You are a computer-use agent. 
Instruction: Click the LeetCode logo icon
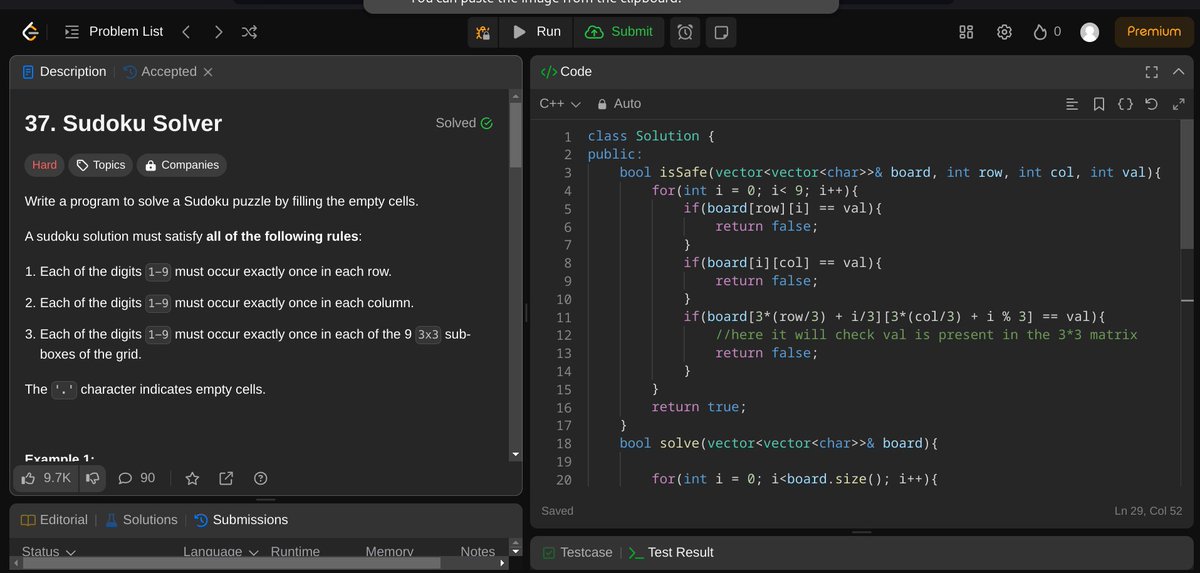31,32
